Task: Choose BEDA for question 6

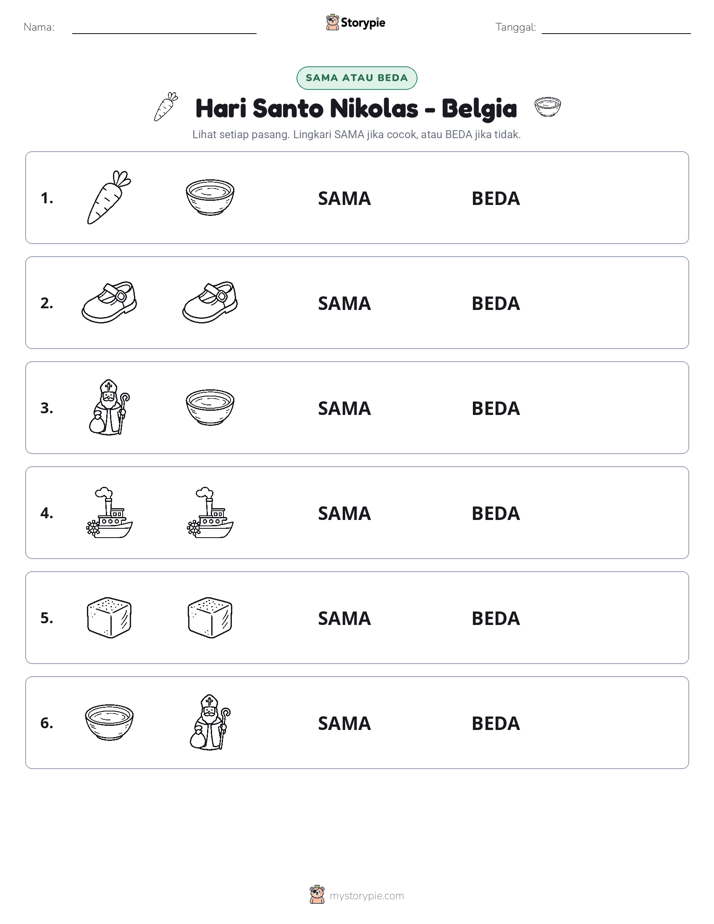Action: (x=495, y=723)
